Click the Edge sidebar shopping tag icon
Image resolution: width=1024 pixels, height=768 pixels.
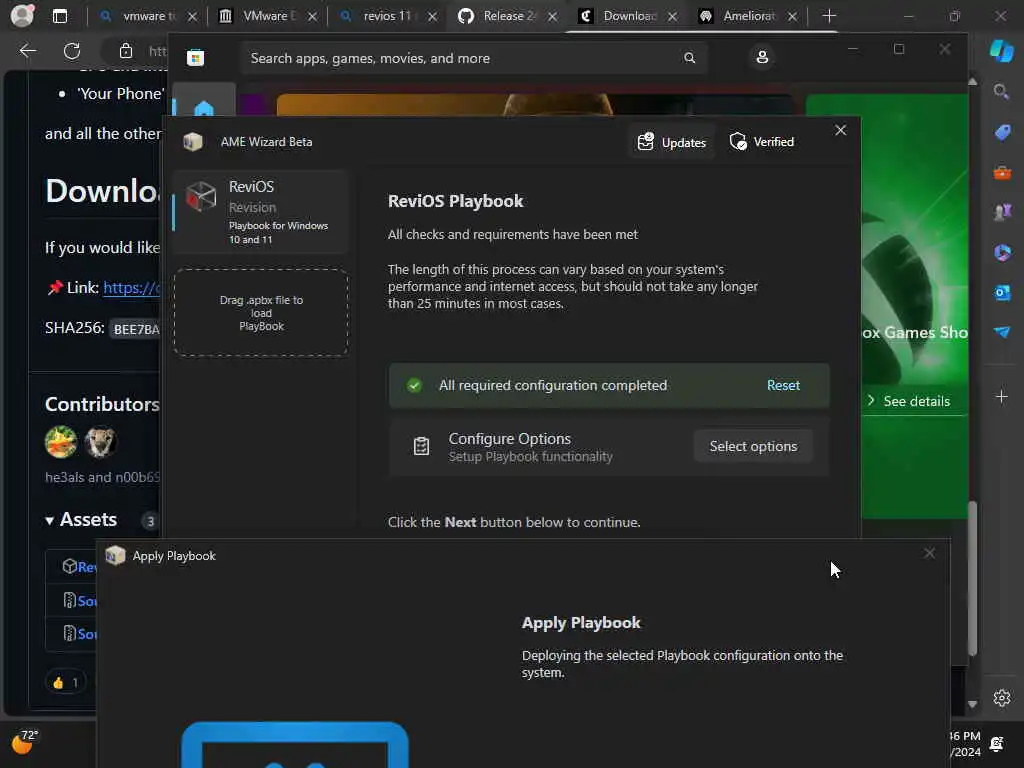(x=1002, y=133)
